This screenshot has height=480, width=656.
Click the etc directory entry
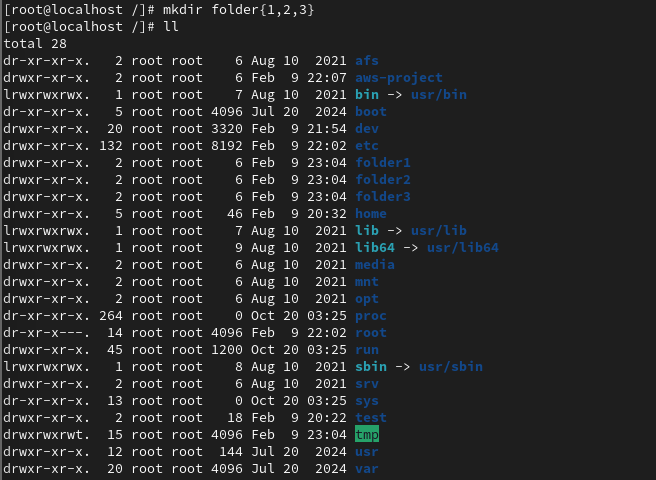click(367, 146)
